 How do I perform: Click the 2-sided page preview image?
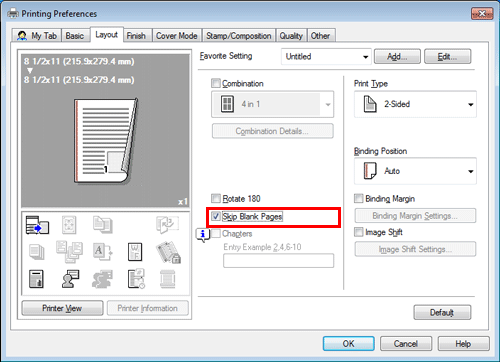pos(106,141)
